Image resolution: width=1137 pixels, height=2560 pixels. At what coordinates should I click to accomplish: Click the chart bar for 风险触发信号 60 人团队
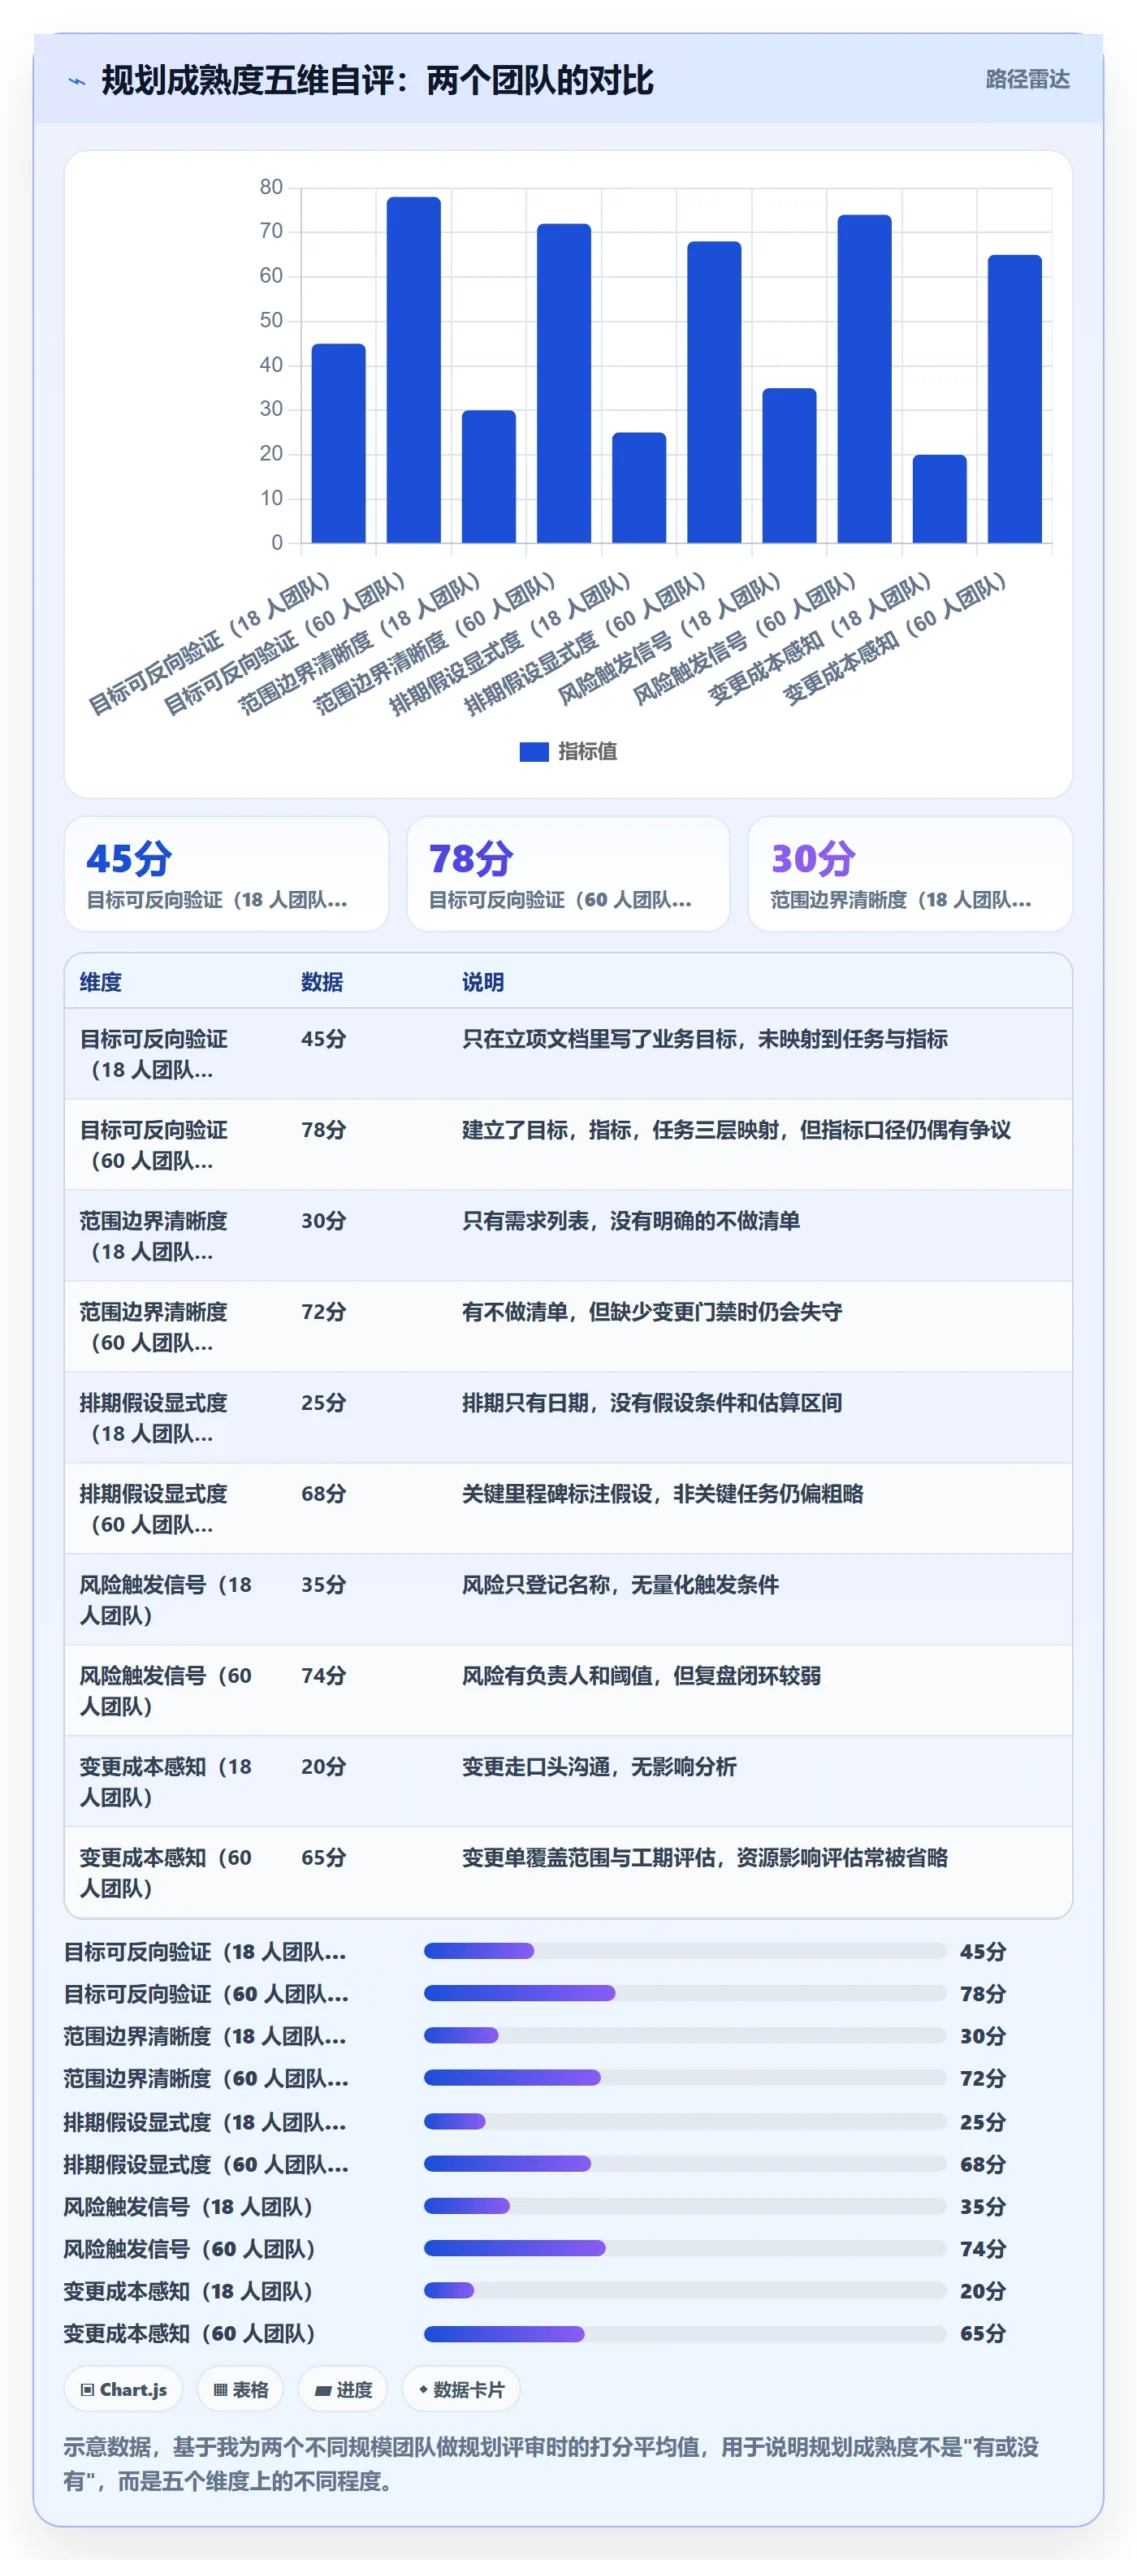click(864, 379)
